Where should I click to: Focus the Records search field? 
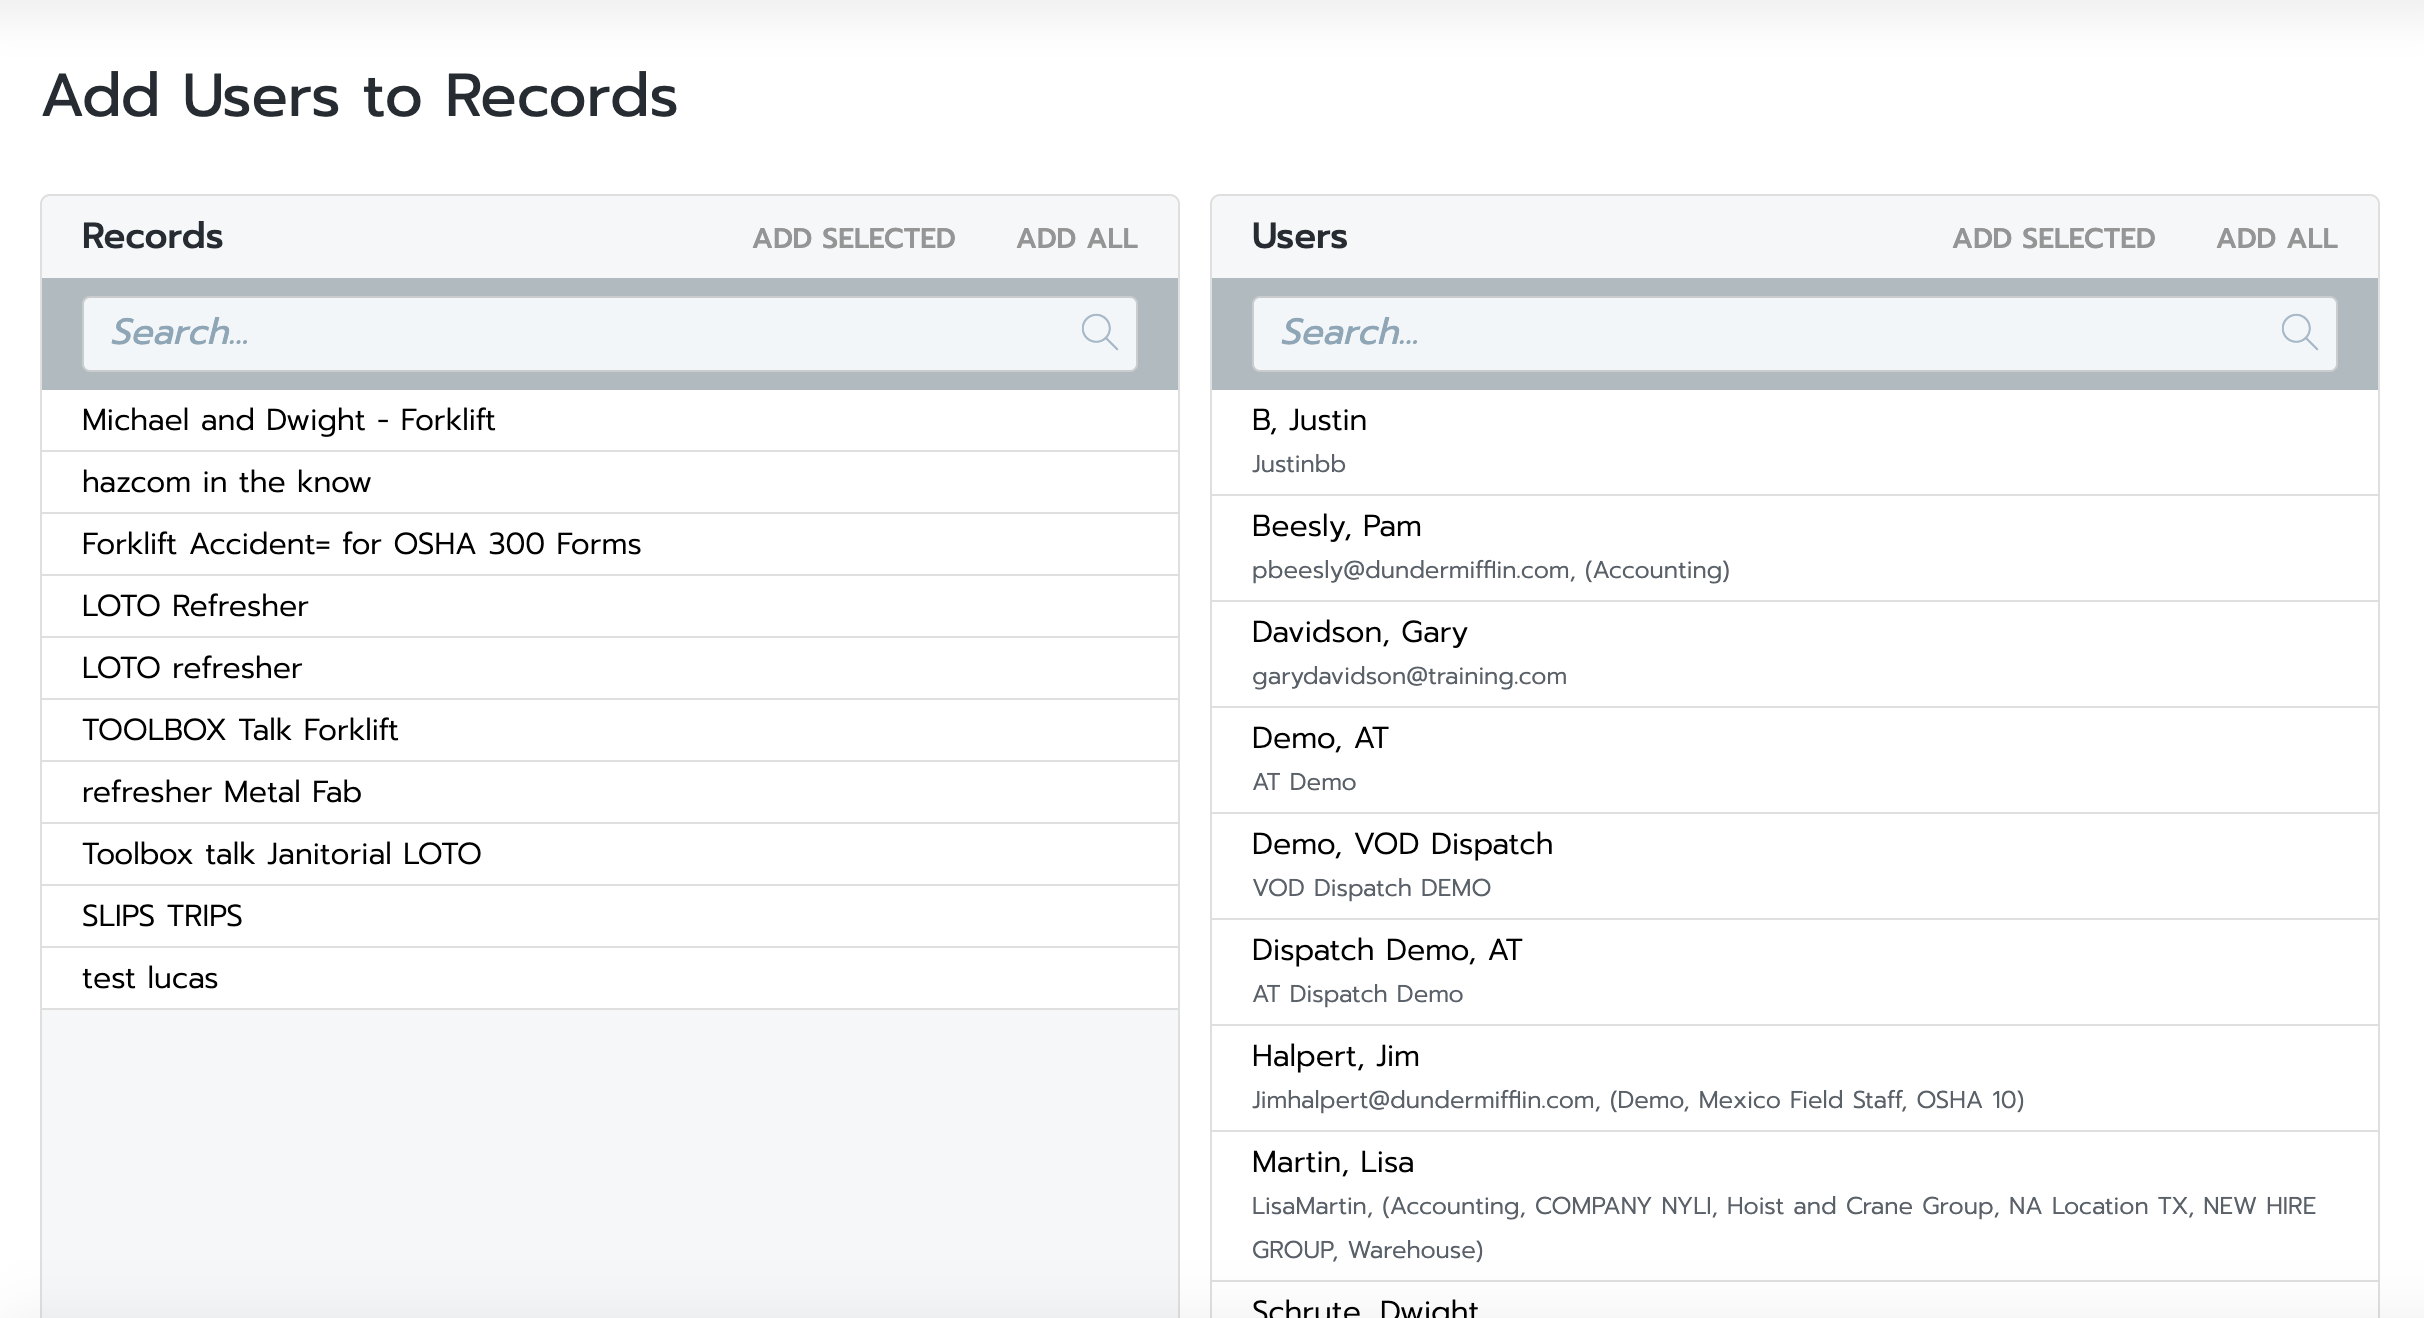(610, 333)
